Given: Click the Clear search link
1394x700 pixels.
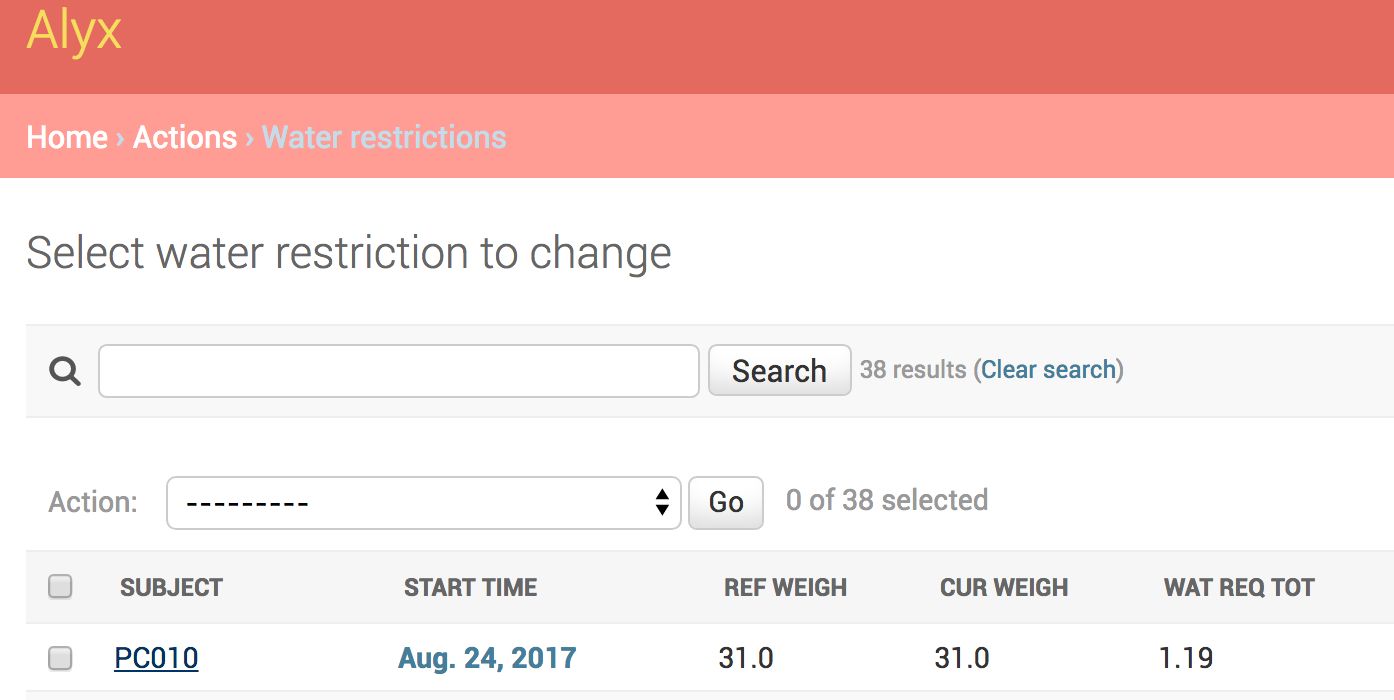Looking at the screenshot, I should (1049, 369).
